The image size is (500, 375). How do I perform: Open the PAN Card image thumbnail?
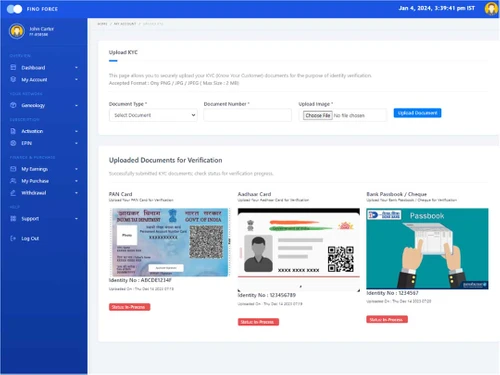[169, 242]
